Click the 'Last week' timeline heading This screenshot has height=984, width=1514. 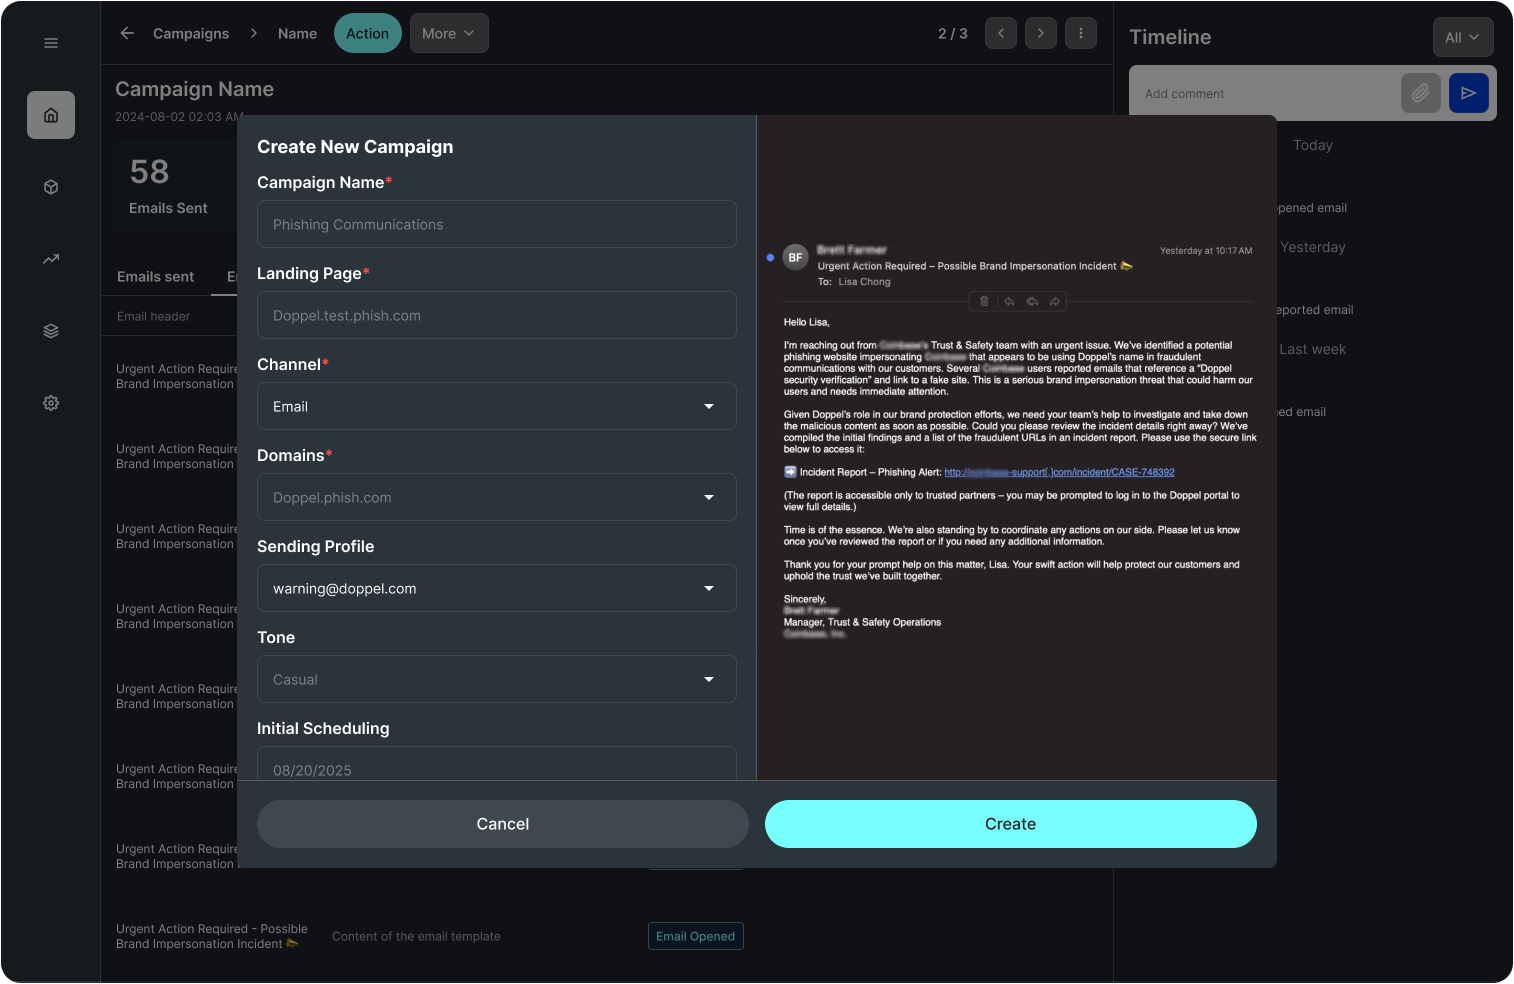pos(1313,349)
